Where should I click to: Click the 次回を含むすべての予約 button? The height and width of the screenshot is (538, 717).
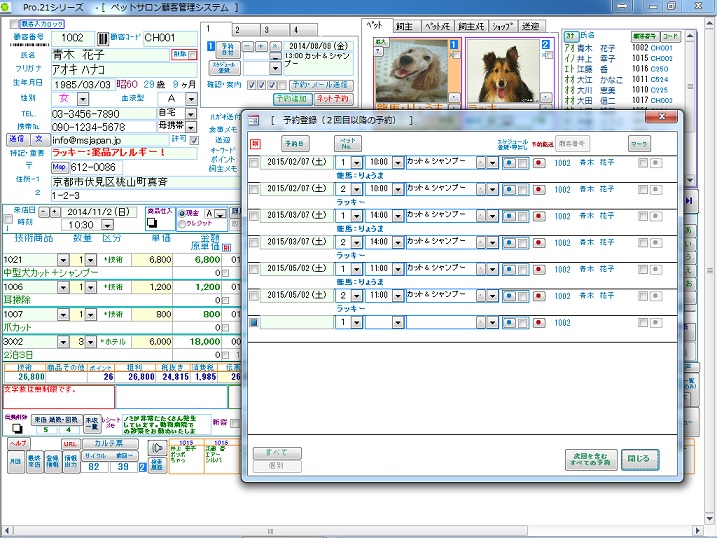click(591, 459)
